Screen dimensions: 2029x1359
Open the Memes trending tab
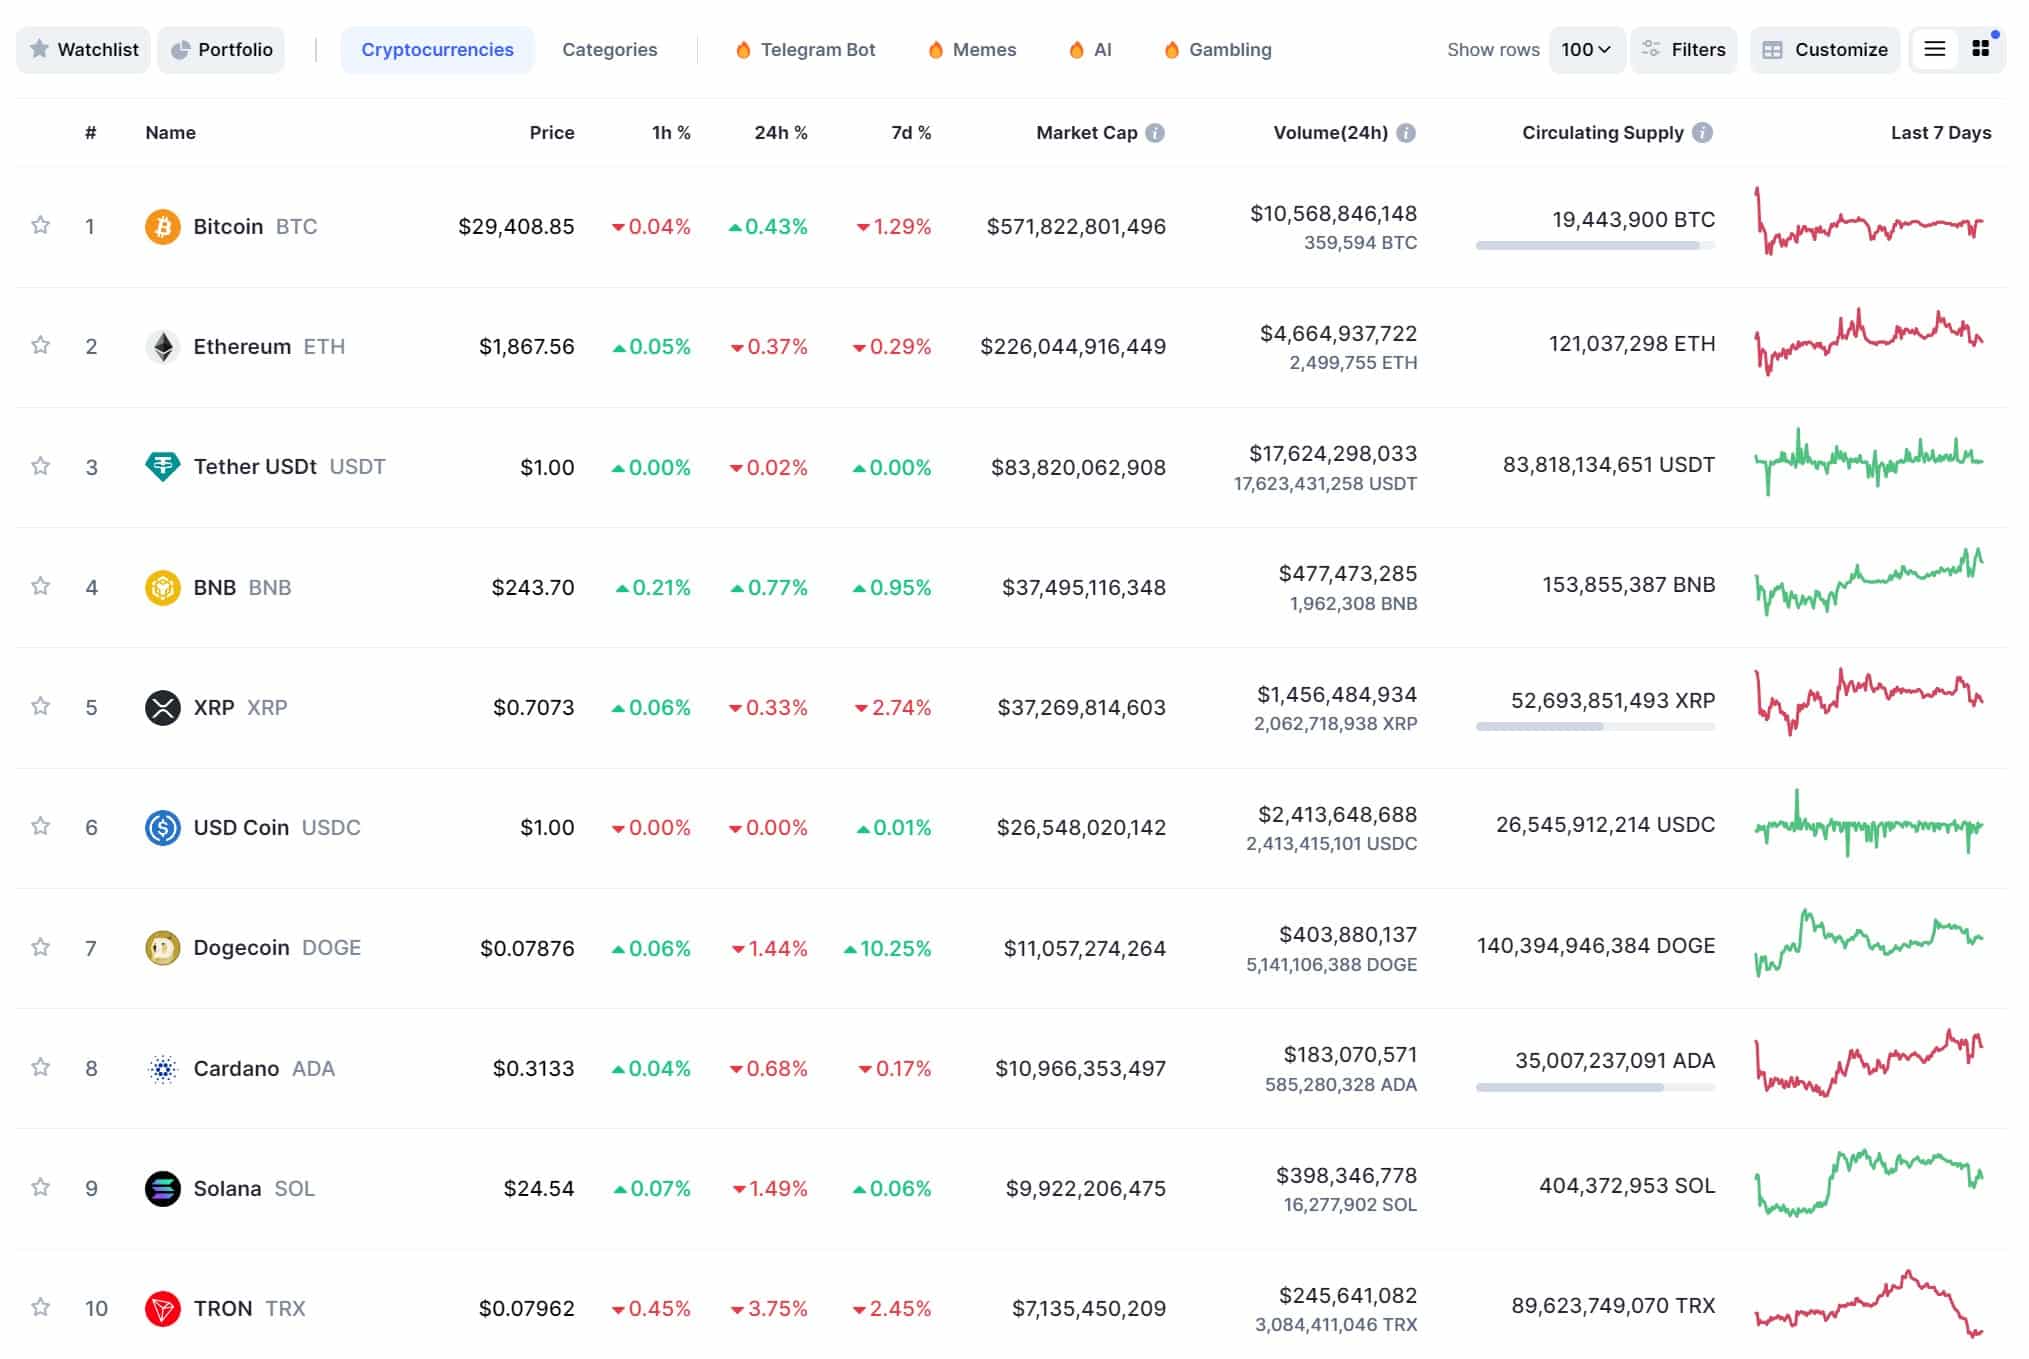pos(972,50)
